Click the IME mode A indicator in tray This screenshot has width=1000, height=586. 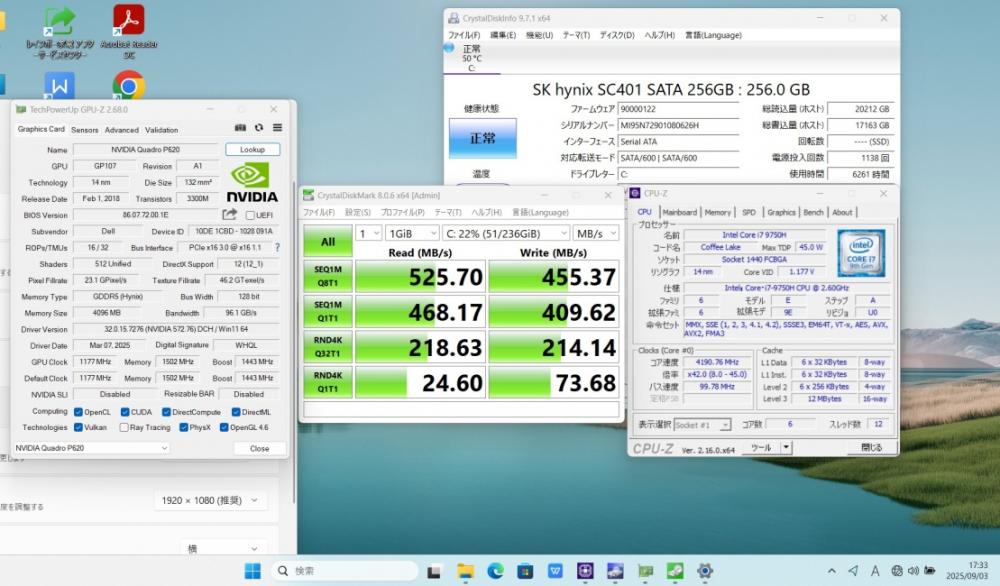[x=875, y=571]
